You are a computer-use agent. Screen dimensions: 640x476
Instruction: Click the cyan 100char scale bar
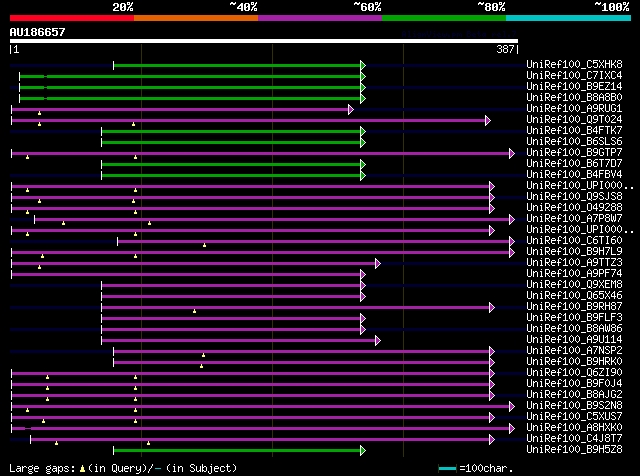tap(447, 468)
